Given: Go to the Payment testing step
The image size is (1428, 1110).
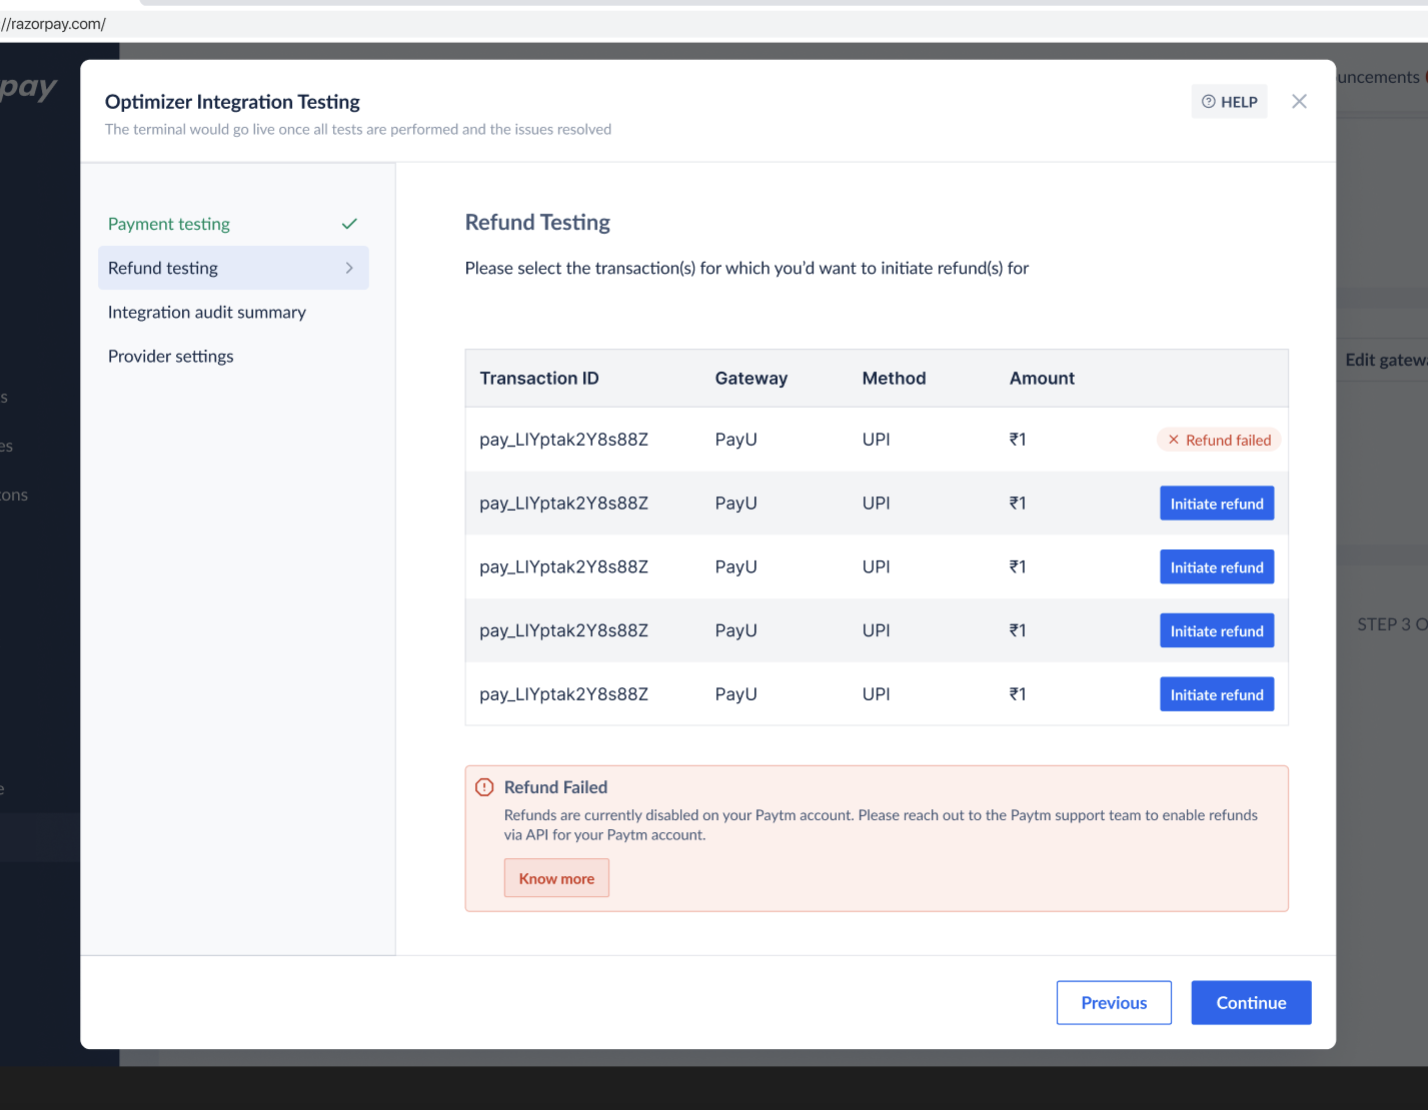Looking at the screenshot, I should (x=233, y=224).
